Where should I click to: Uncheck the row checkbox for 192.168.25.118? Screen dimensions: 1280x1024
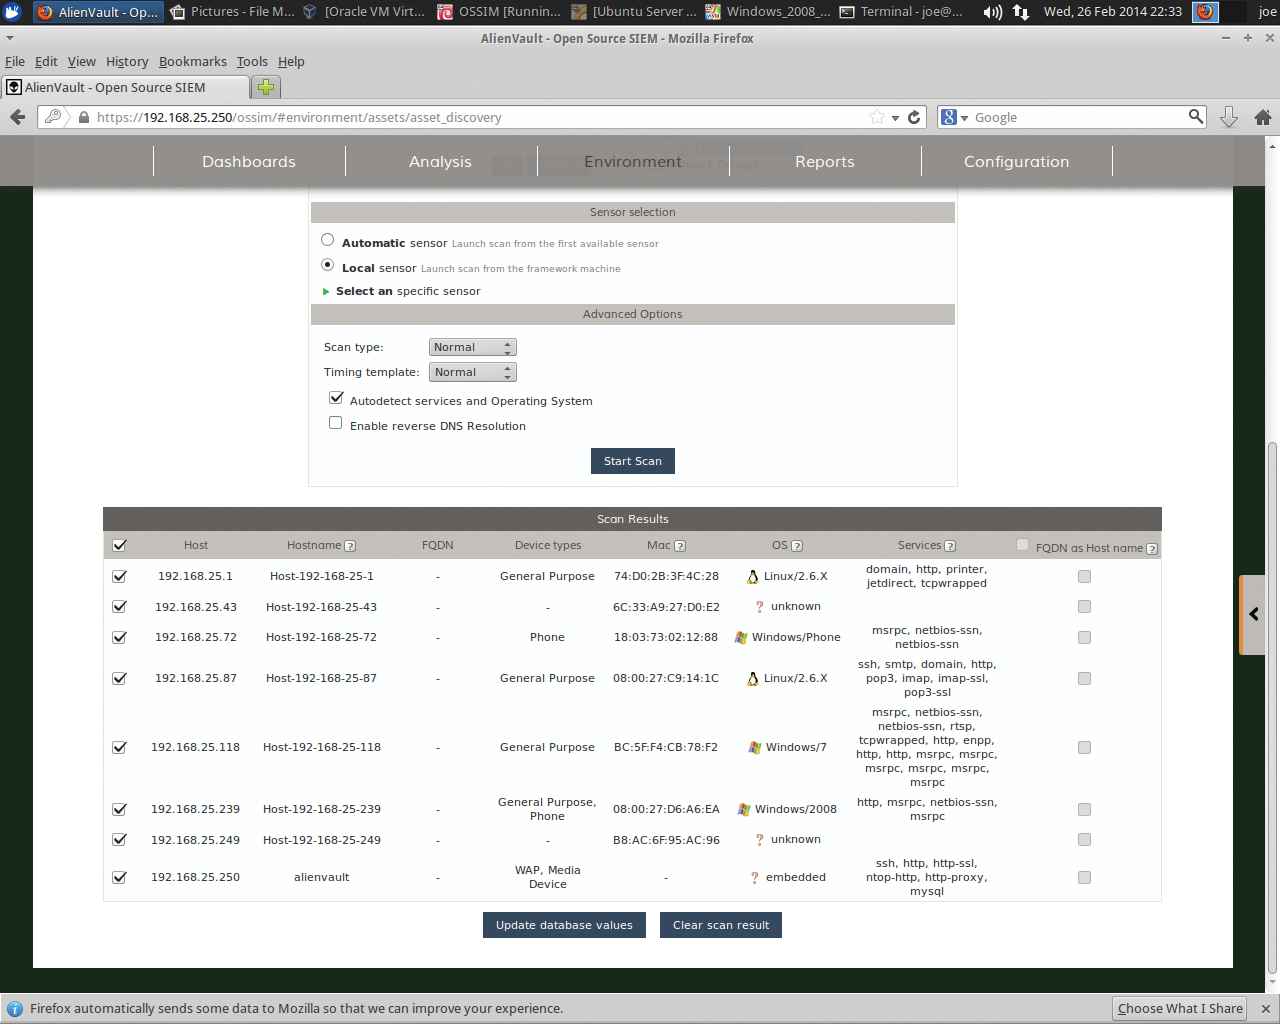120,747
